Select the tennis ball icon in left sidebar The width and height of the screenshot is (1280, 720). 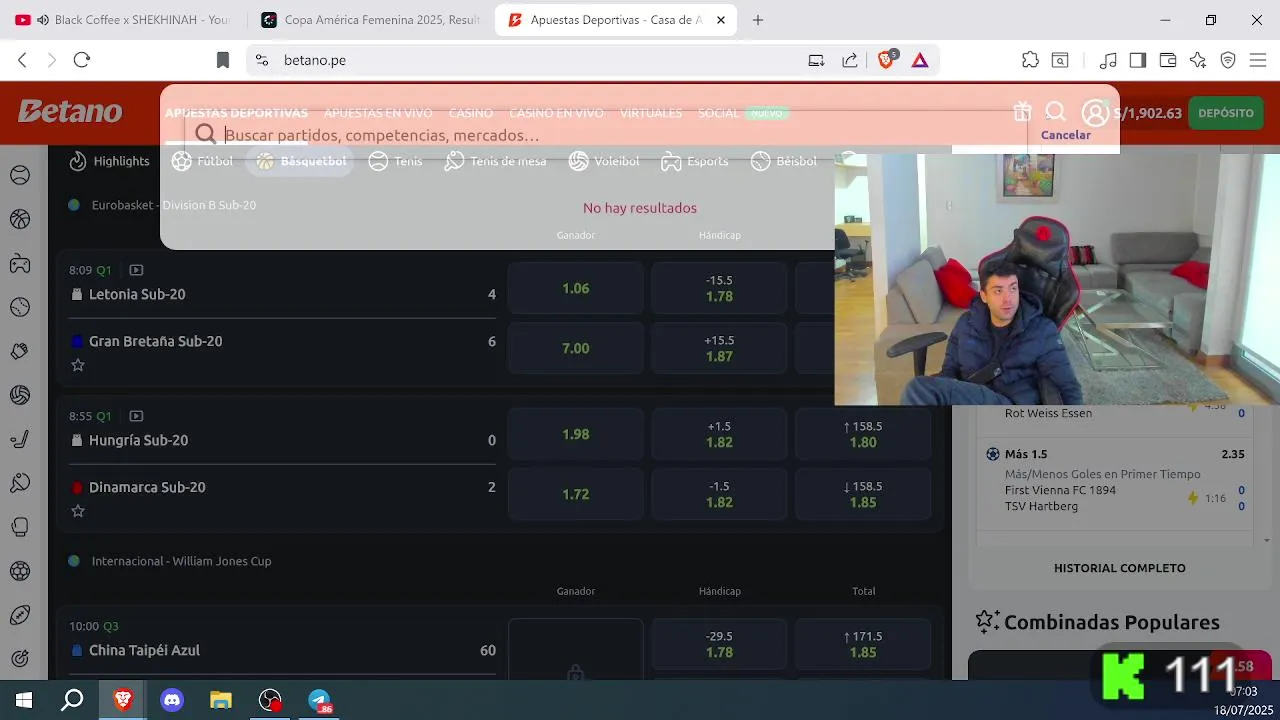point(20,175)
